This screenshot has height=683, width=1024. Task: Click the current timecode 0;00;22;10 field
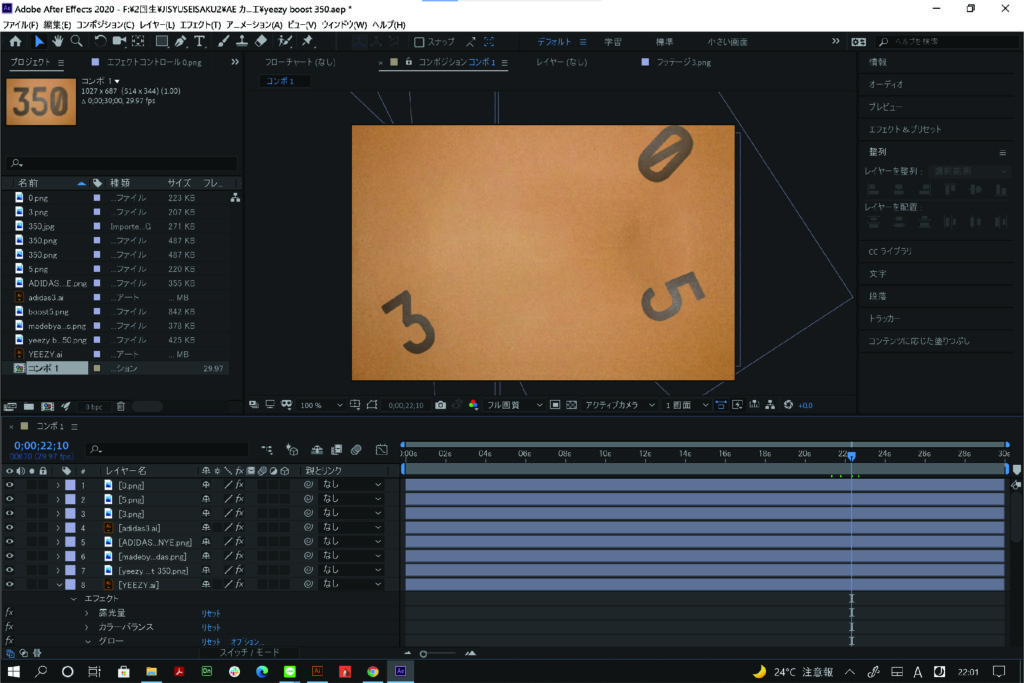[41, 446]
